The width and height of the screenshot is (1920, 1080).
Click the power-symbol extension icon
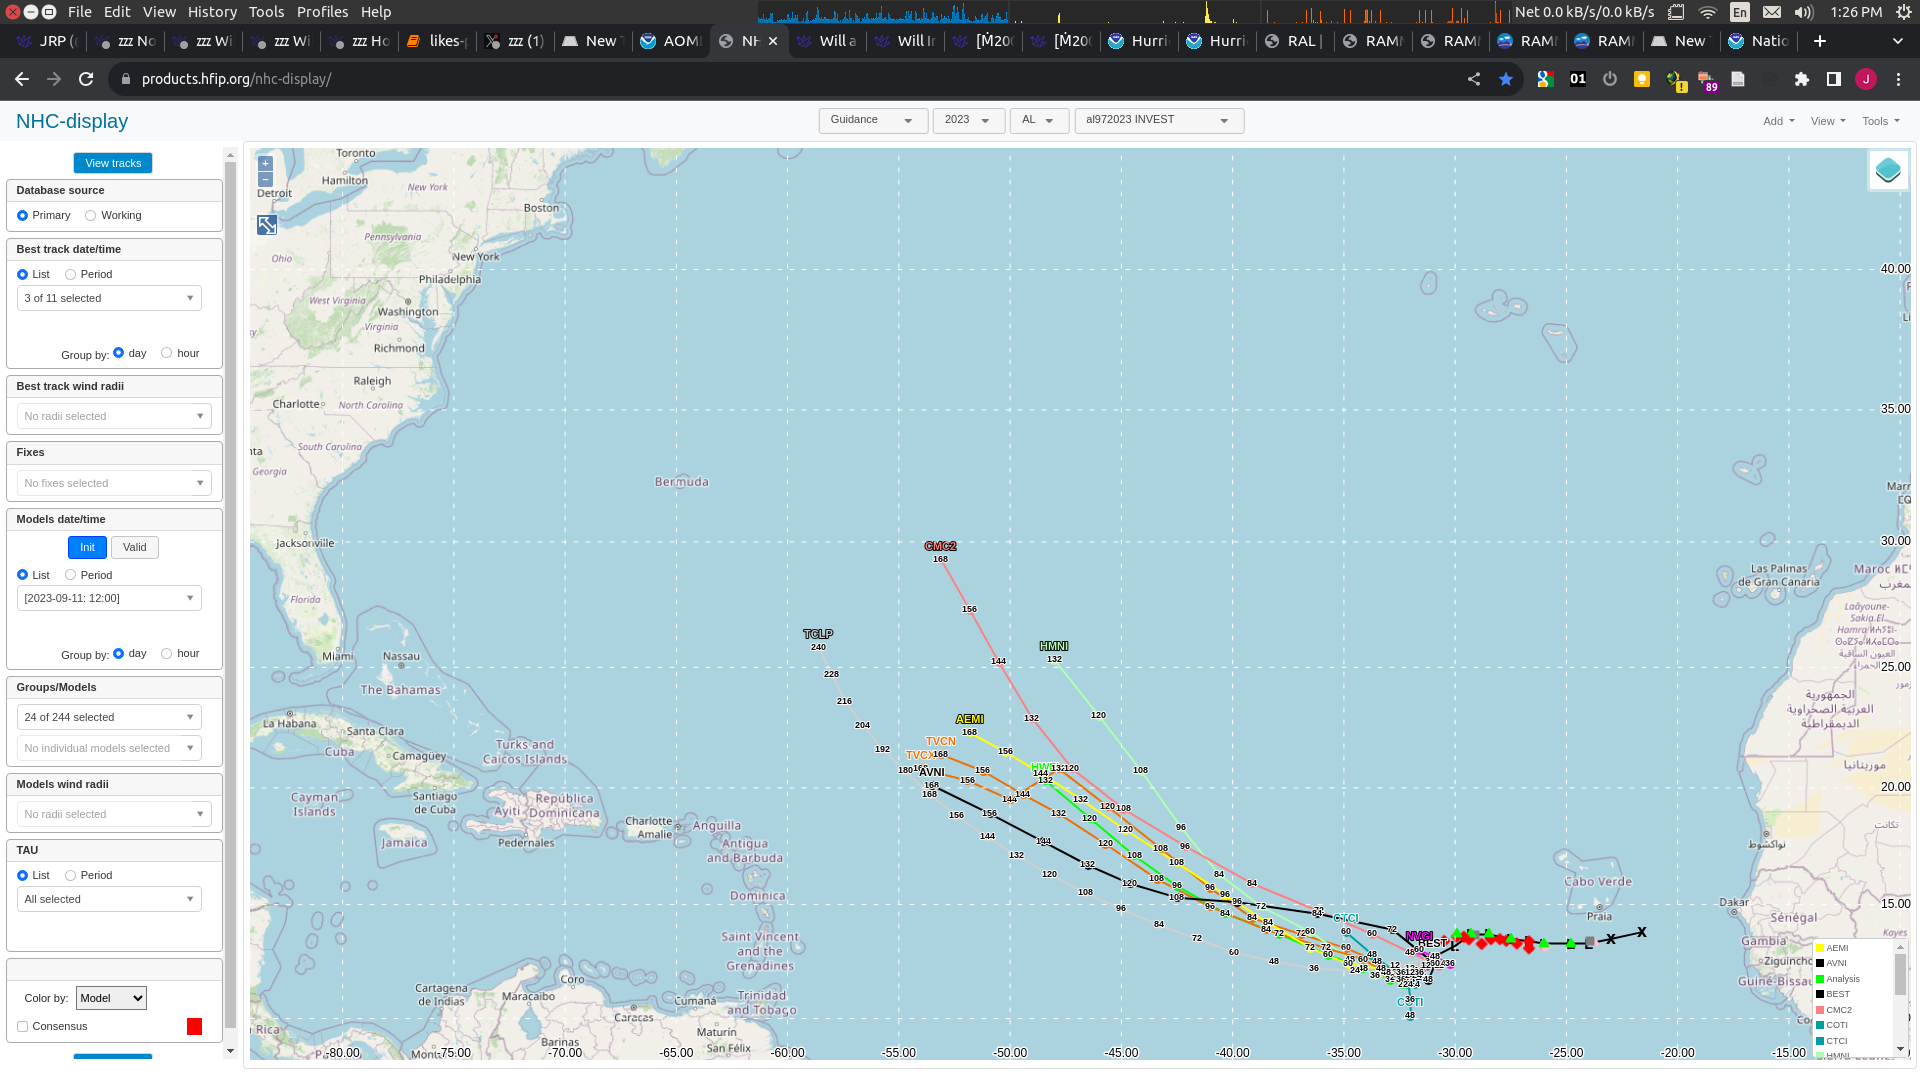click(1610, 79)
